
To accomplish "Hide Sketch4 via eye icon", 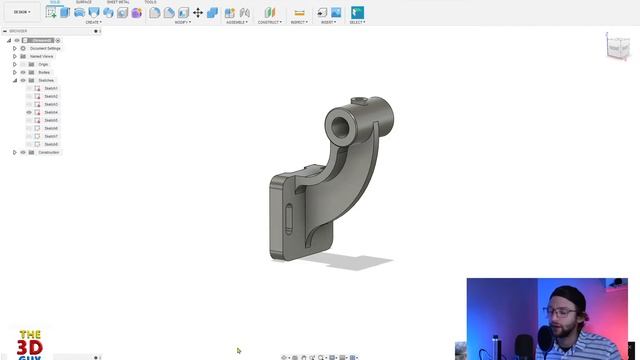I will (29, 112).
